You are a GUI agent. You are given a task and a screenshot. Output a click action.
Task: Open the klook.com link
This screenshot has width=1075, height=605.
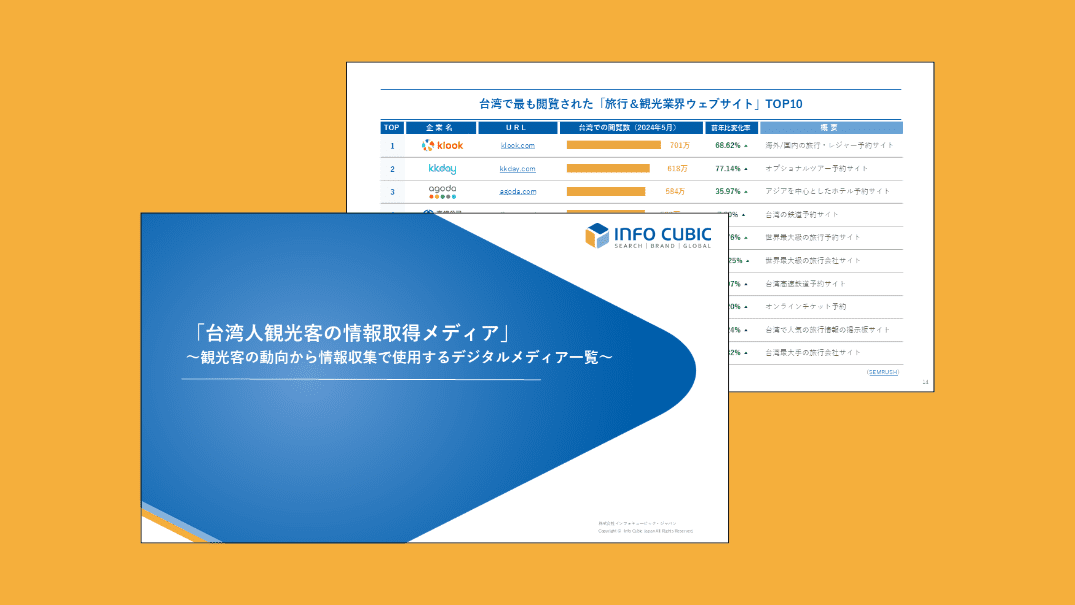518,145
